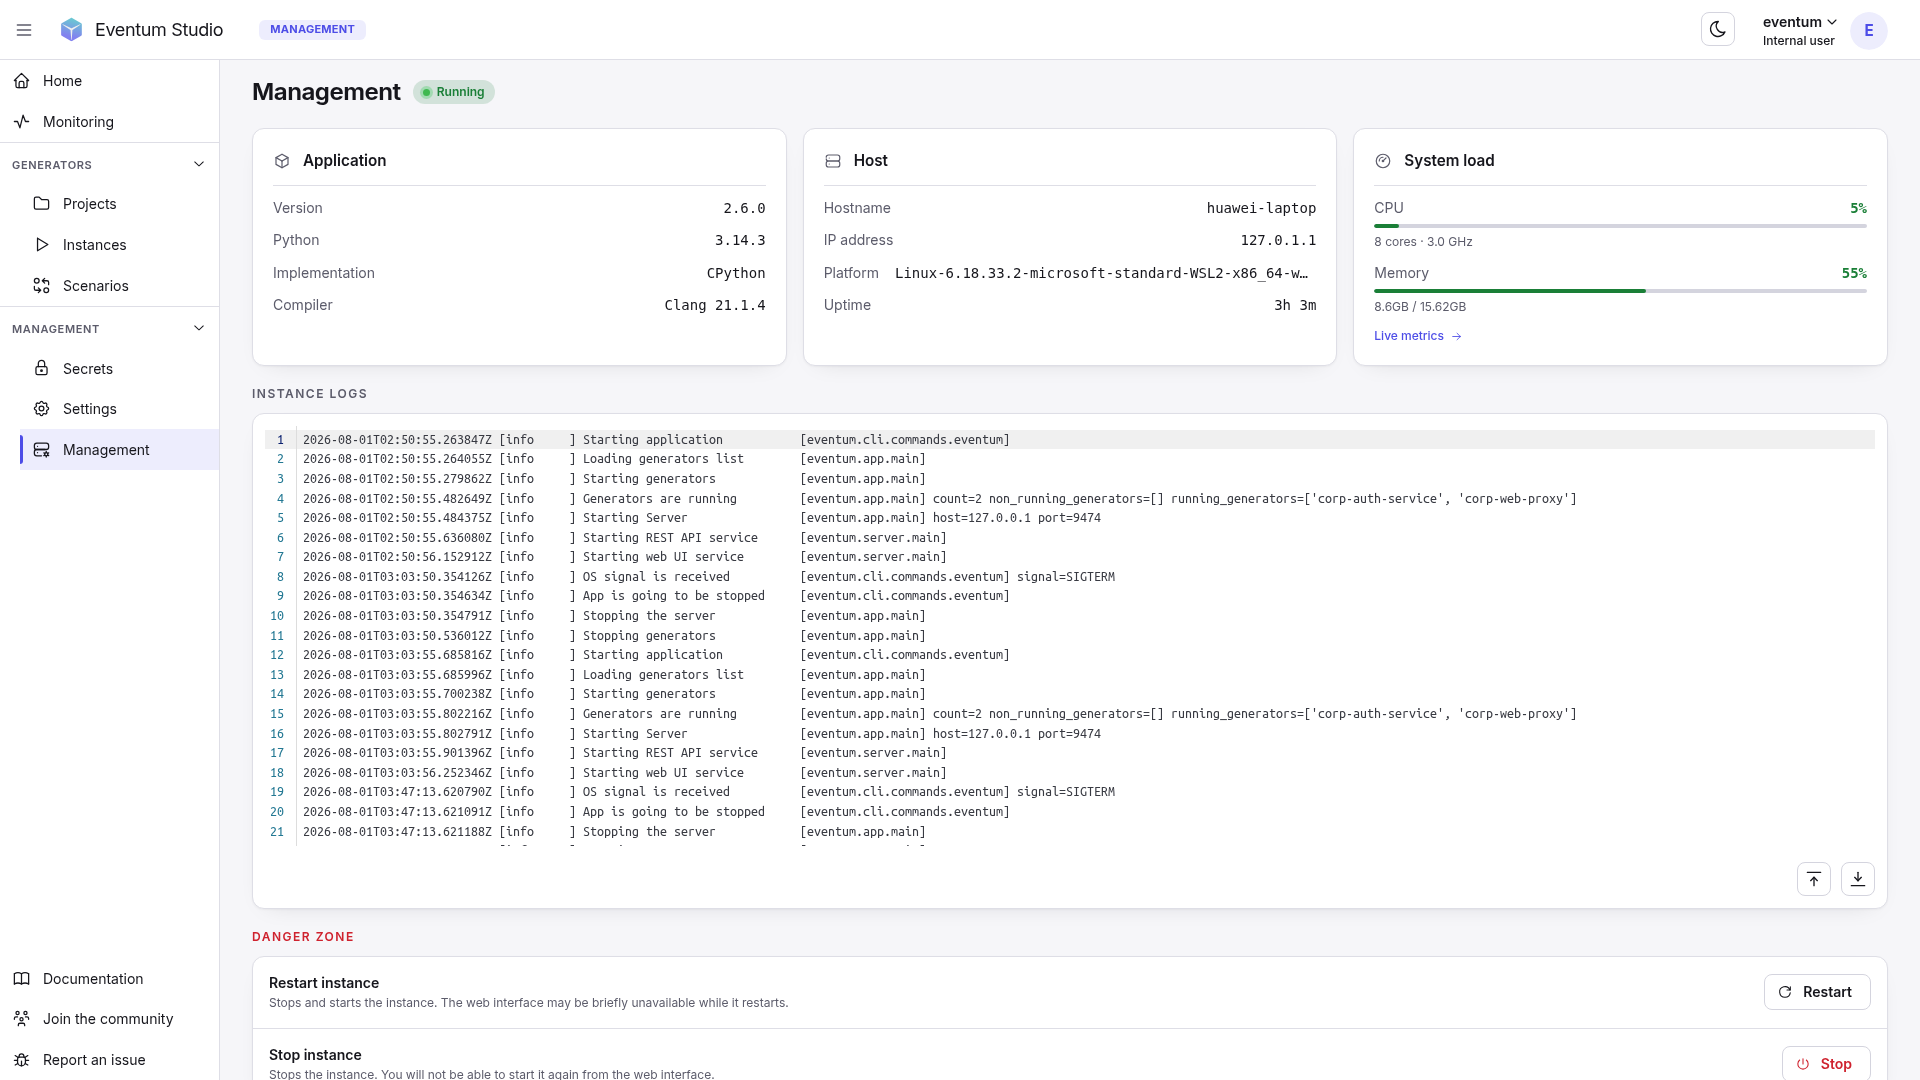Collapse the Management section chevron
This screenshot has height=1080, width=1920.
[199, 329]
